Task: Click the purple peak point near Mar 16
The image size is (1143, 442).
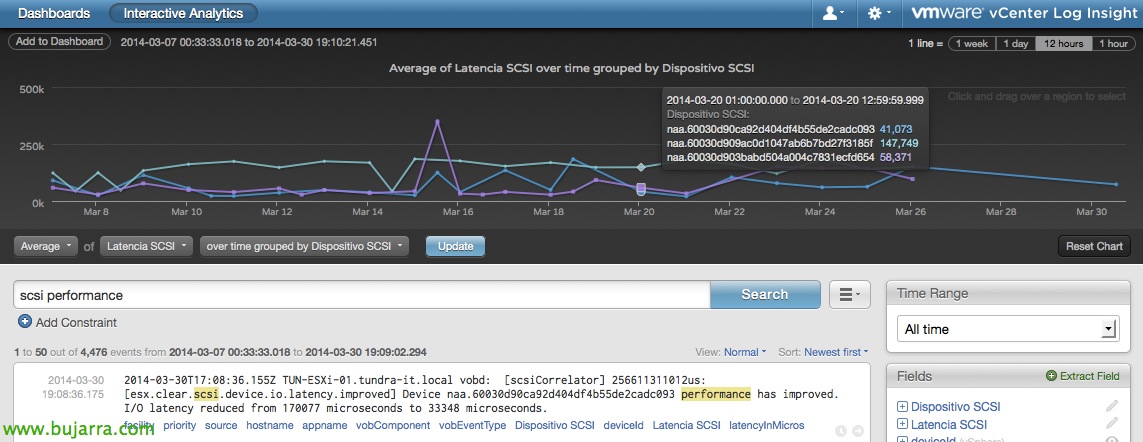Action: click(437, 121)
